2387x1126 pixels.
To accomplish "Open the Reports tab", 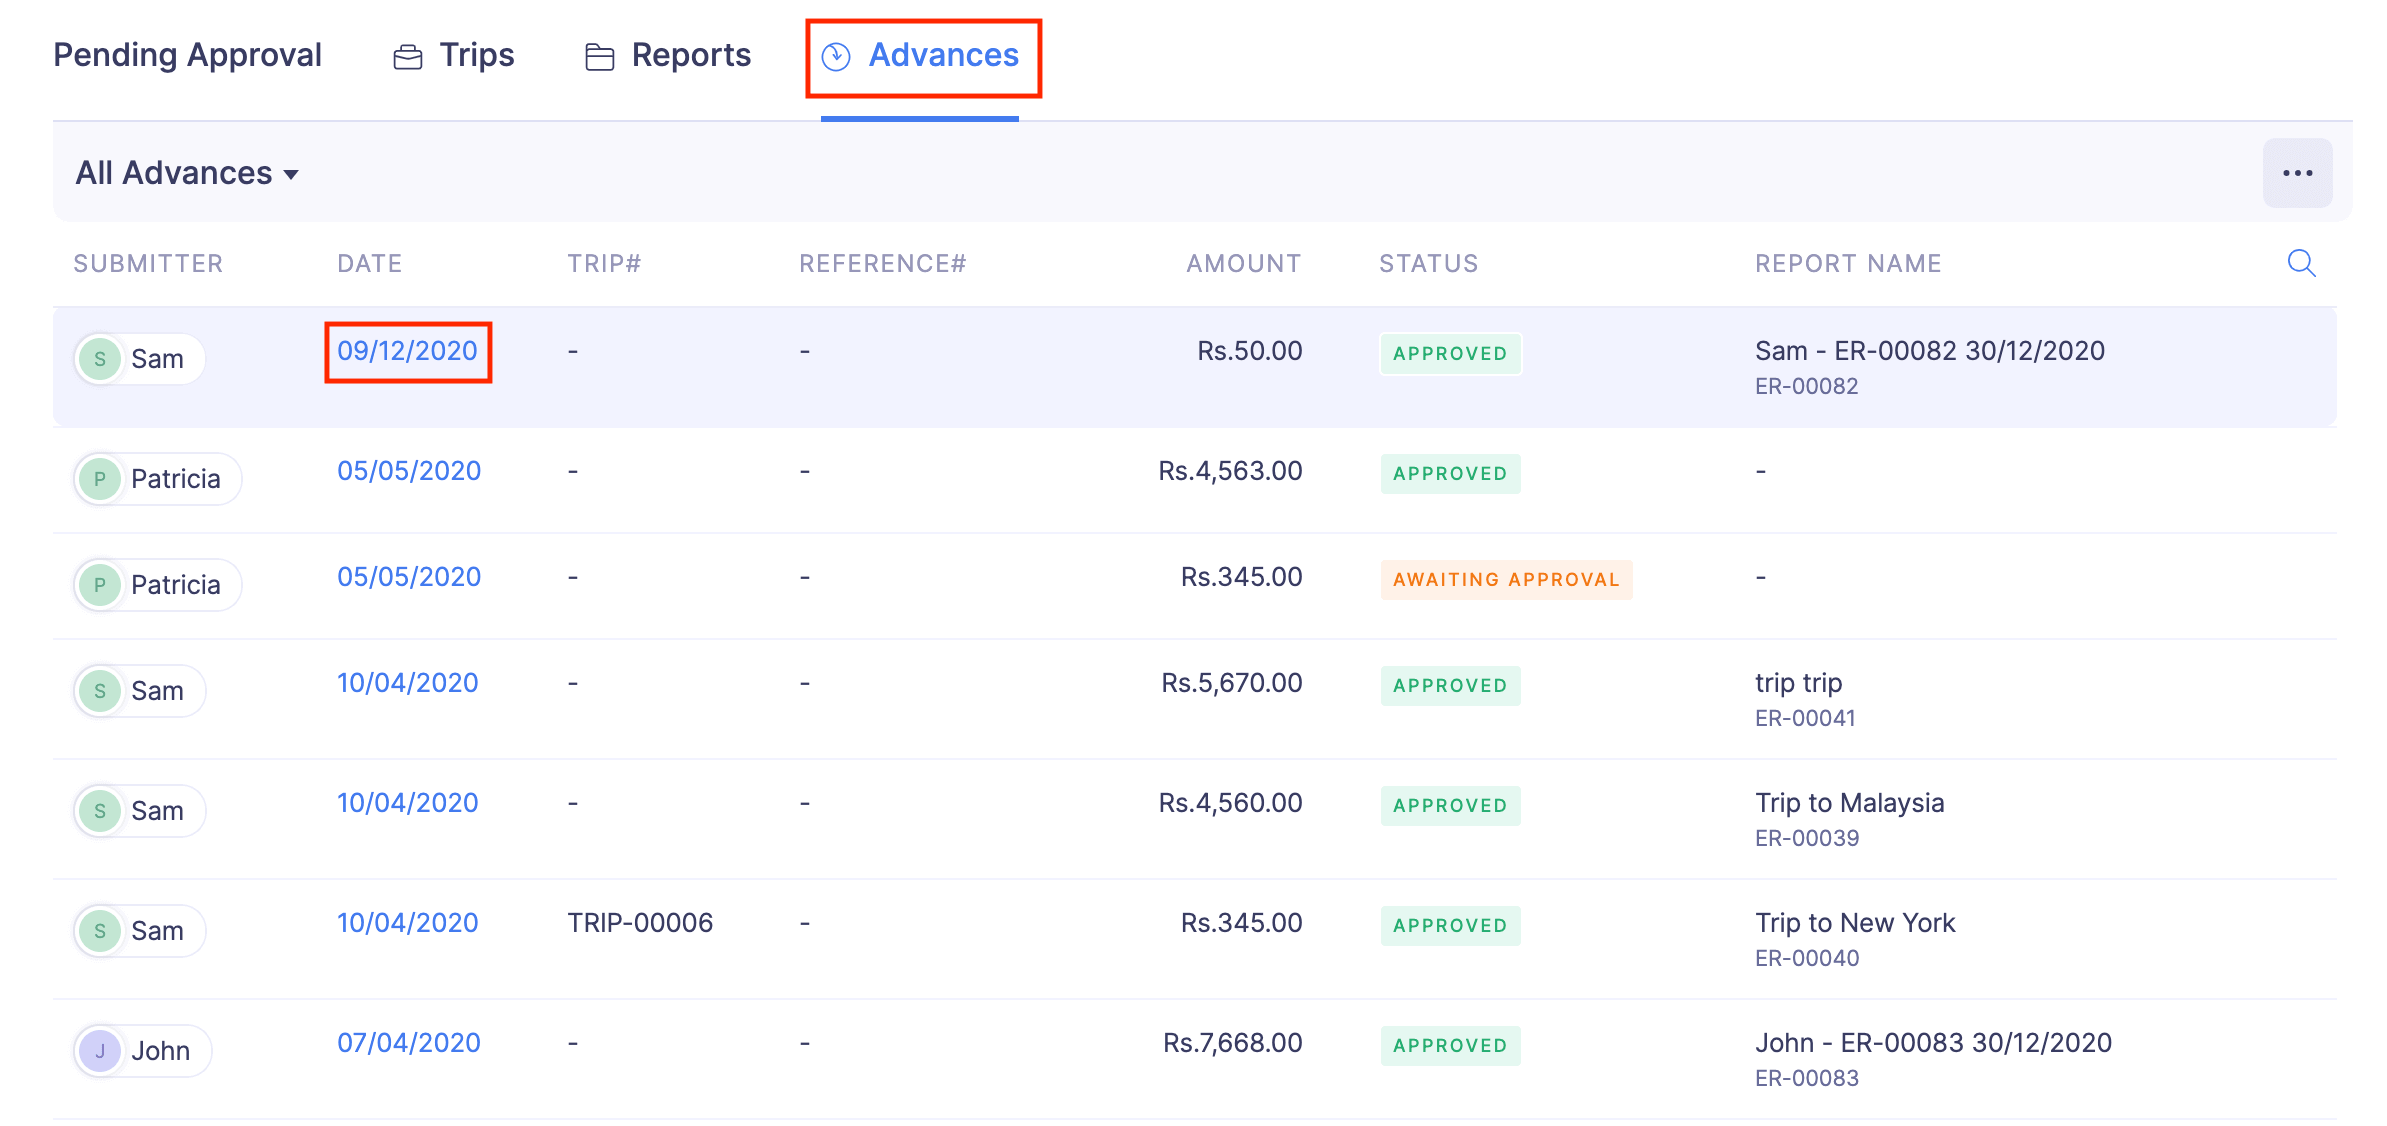I will (x=690, y=55).
